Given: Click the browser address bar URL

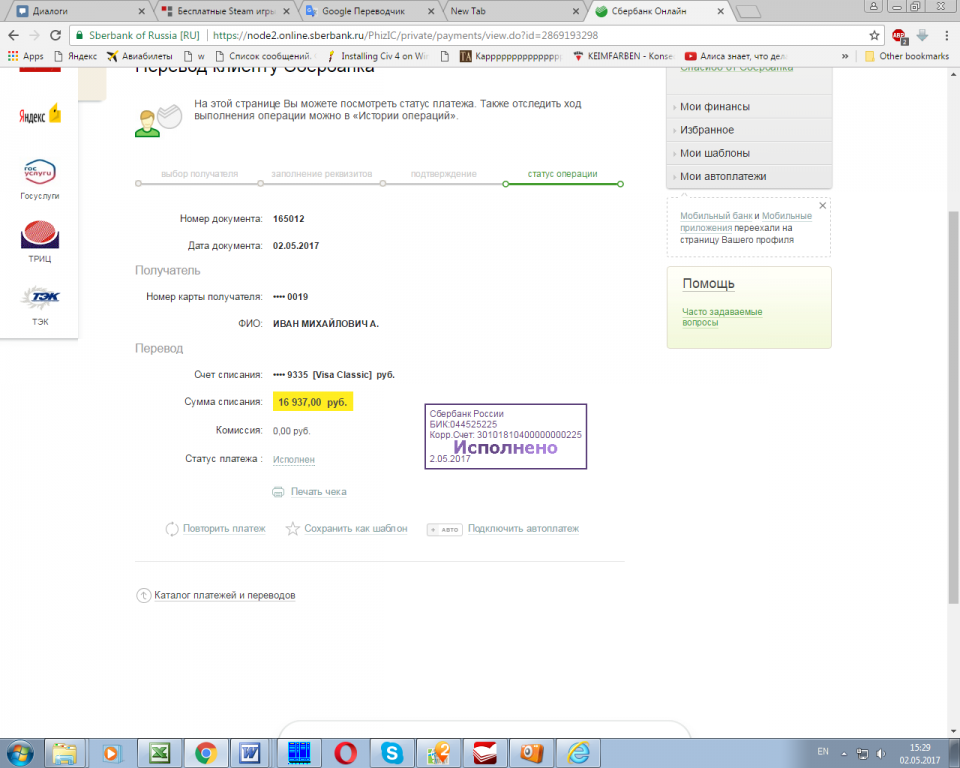Looking at the screenshot, I should pyautogui.click(x=405, y=36).
